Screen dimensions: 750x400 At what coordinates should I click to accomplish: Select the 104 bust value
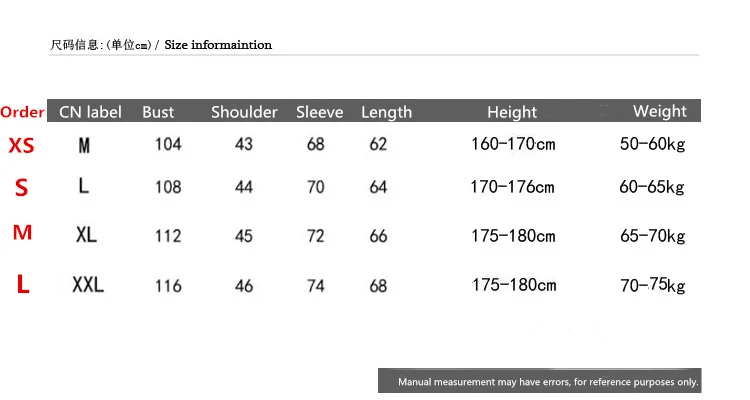pyautogui.click(x=168, y=144)
